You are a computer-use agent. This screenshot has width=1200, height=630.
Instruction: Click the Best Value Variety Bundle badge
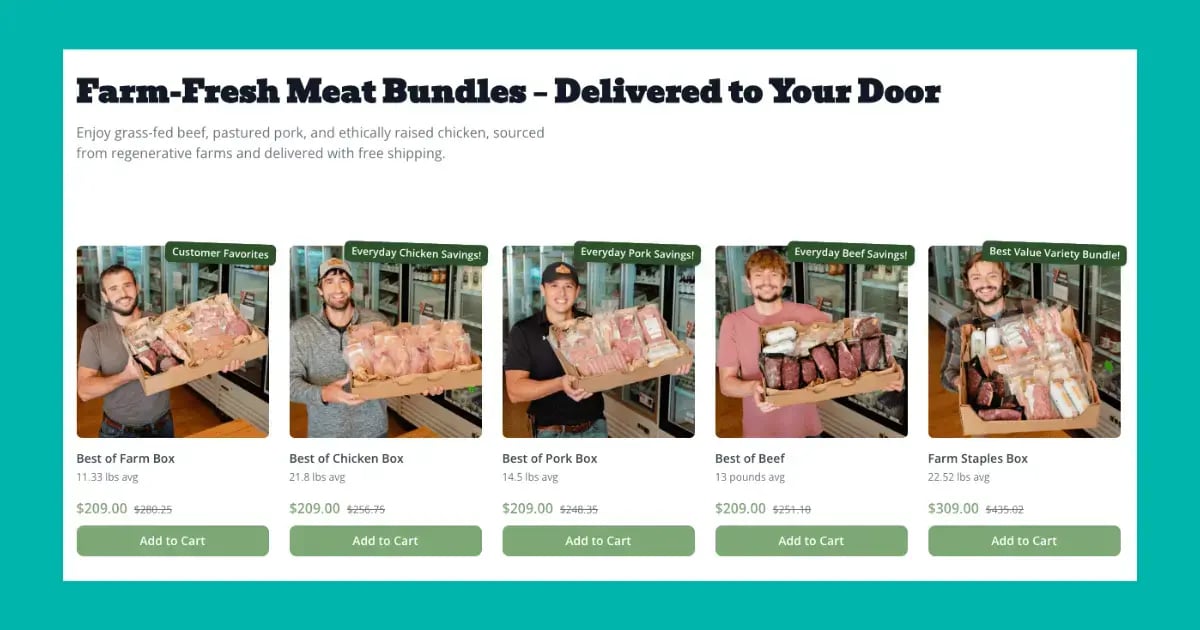tap(1054, 253)
